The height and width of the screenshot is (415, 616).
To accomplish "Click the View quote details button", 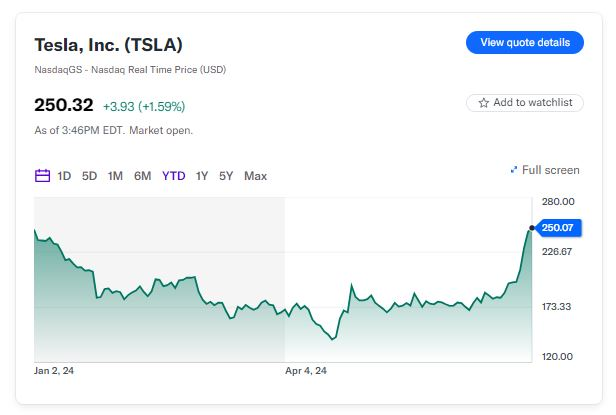I will (x=524, y=42).
